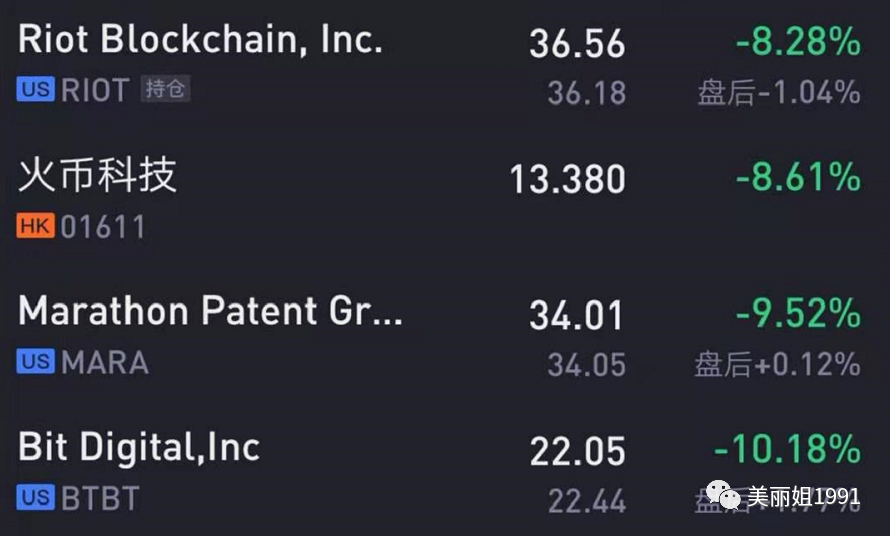Screen dimensions: 890x536
Task: Click the 盘后-1.04% after-hours label for RIOT
Action: [x=778, y=93]
